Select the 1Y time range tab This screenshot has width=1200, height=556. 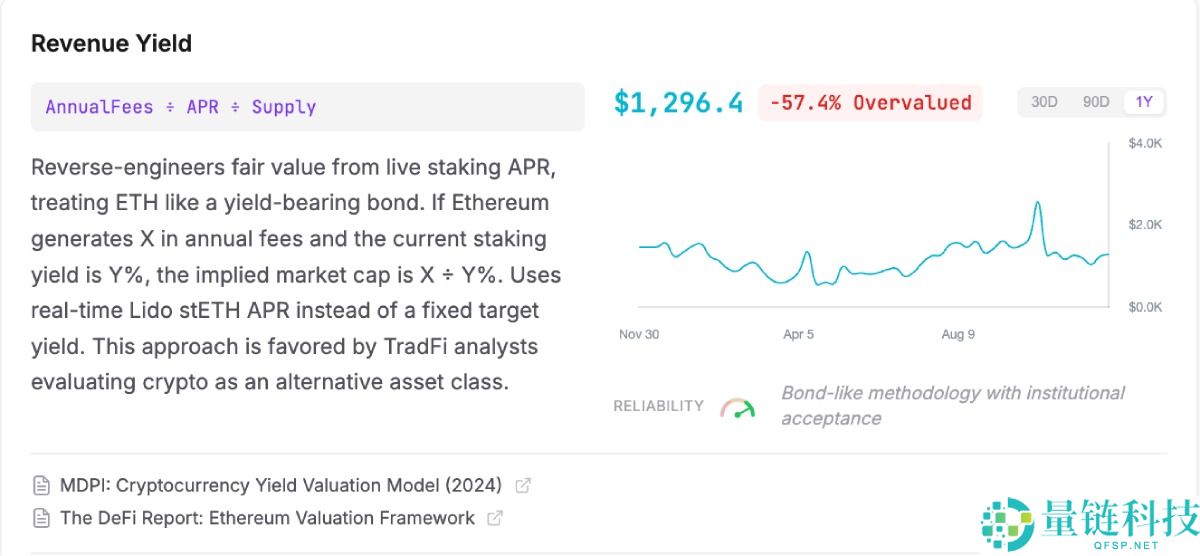pos(1144,102)
